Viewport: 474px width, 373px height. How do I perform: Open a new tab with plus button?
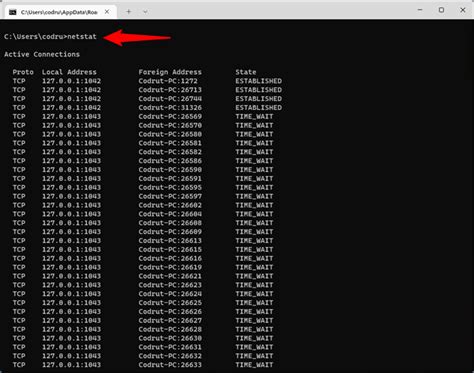(x=128, y=12)
